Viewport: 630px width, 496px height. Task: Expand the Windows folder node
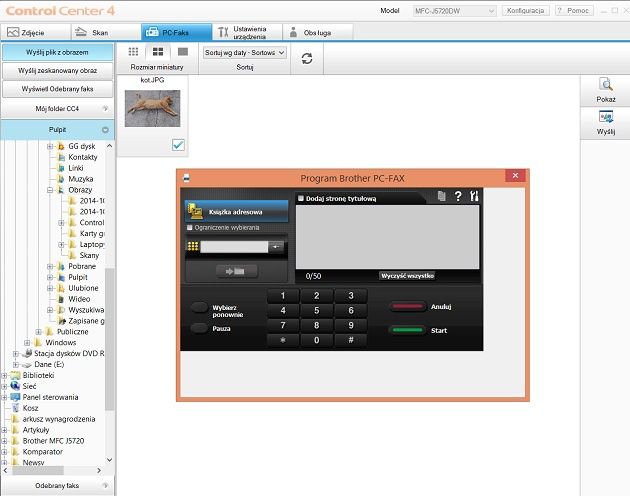[x=27, y=342]
